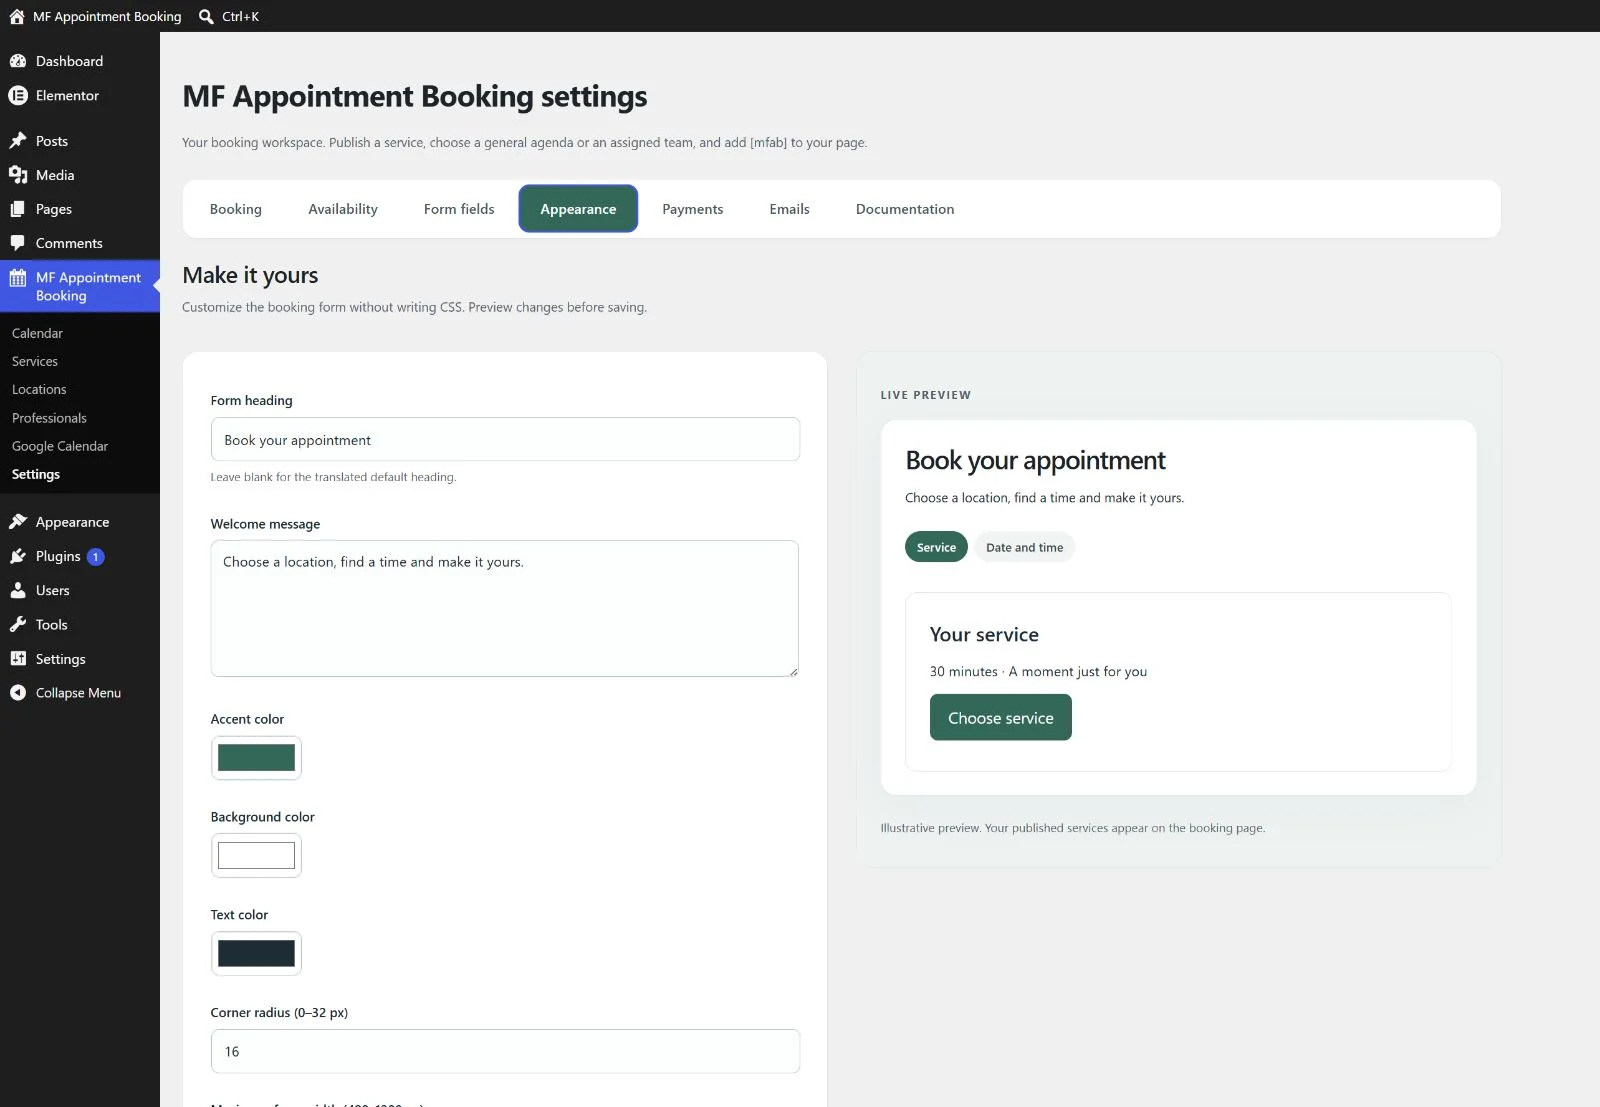Click Choose service button in preview
The width and height of the screenshot is (1600, 1107).
click(1000, 717)
